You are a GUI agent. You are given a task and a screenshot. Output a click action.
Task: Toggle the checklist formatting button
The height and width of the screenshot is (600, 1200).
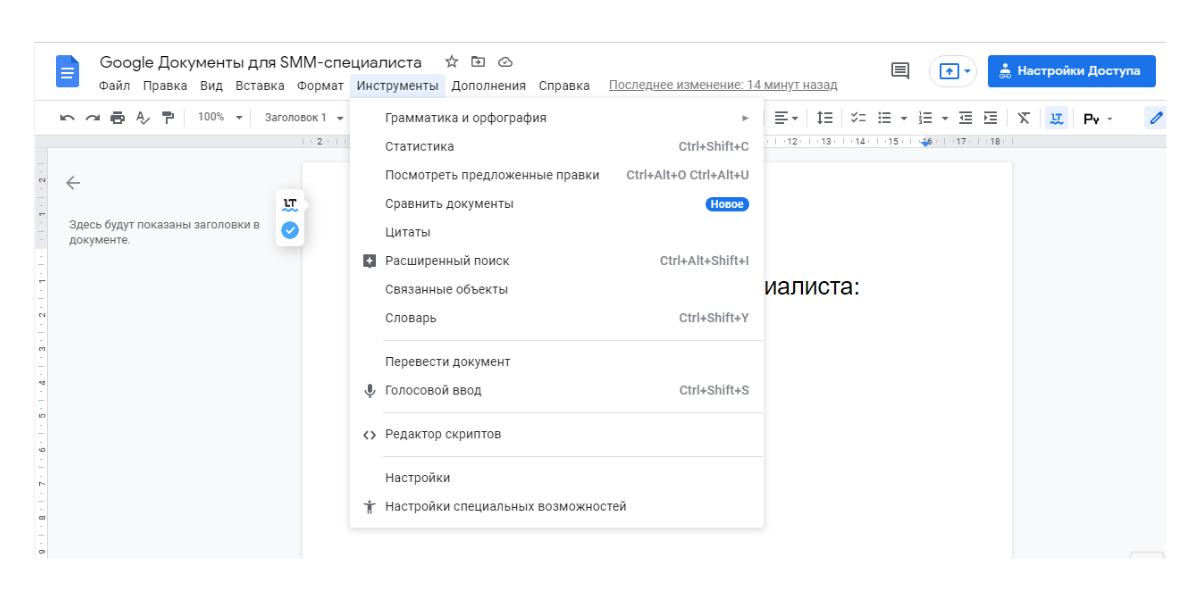point(858,118)
